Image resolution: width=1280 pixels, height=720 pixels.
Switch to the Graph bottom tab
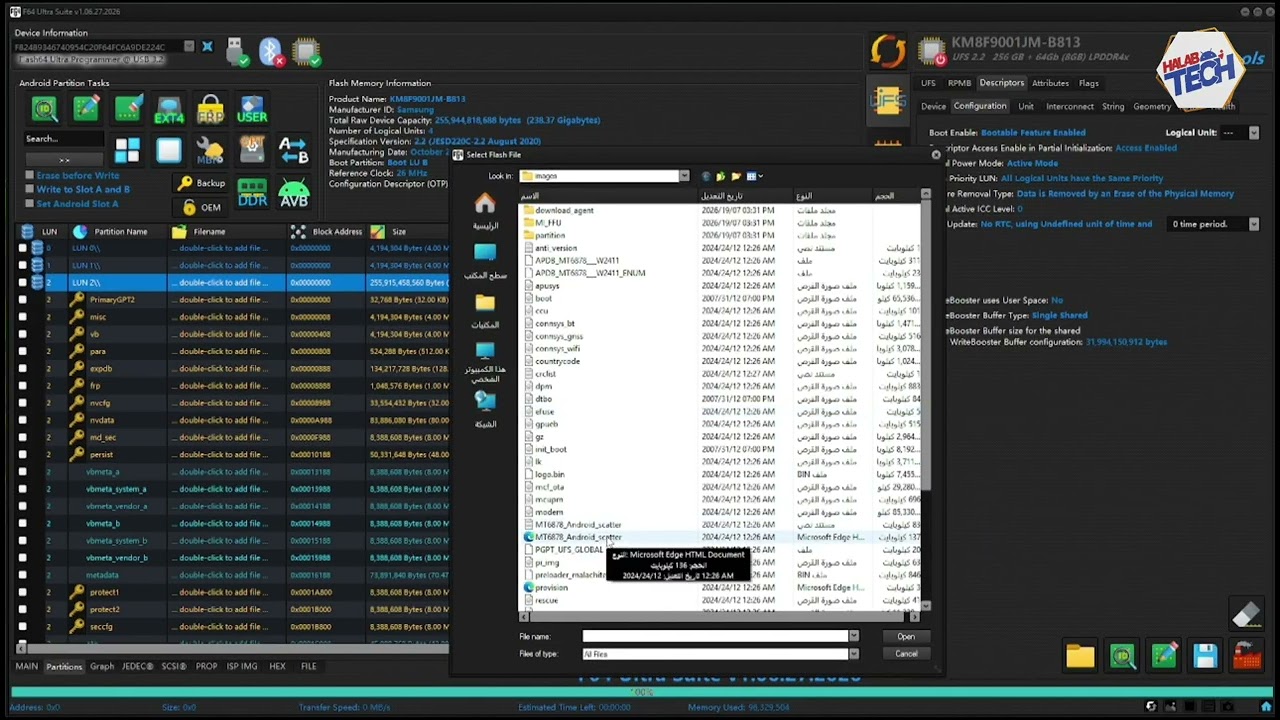click(x=102, y=666)
